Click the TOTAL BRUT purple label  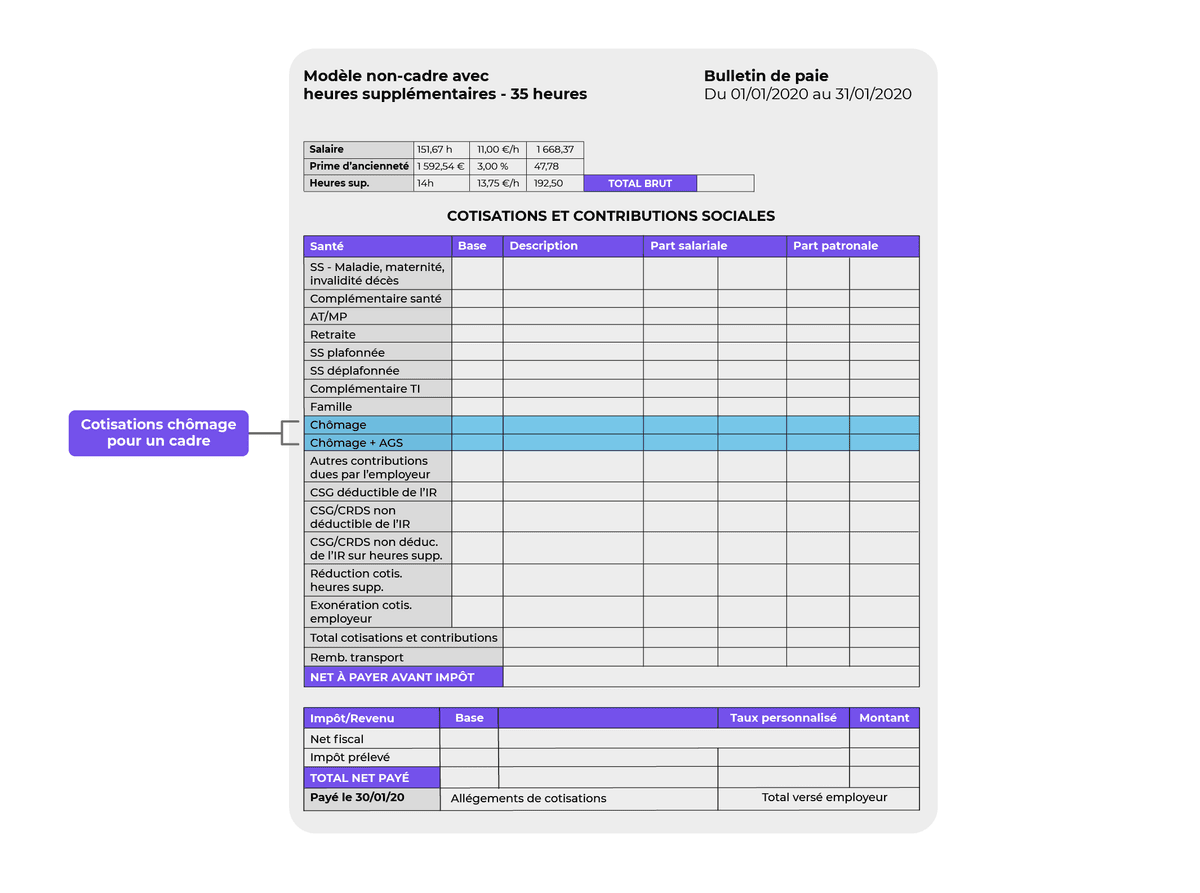(640, 184)
